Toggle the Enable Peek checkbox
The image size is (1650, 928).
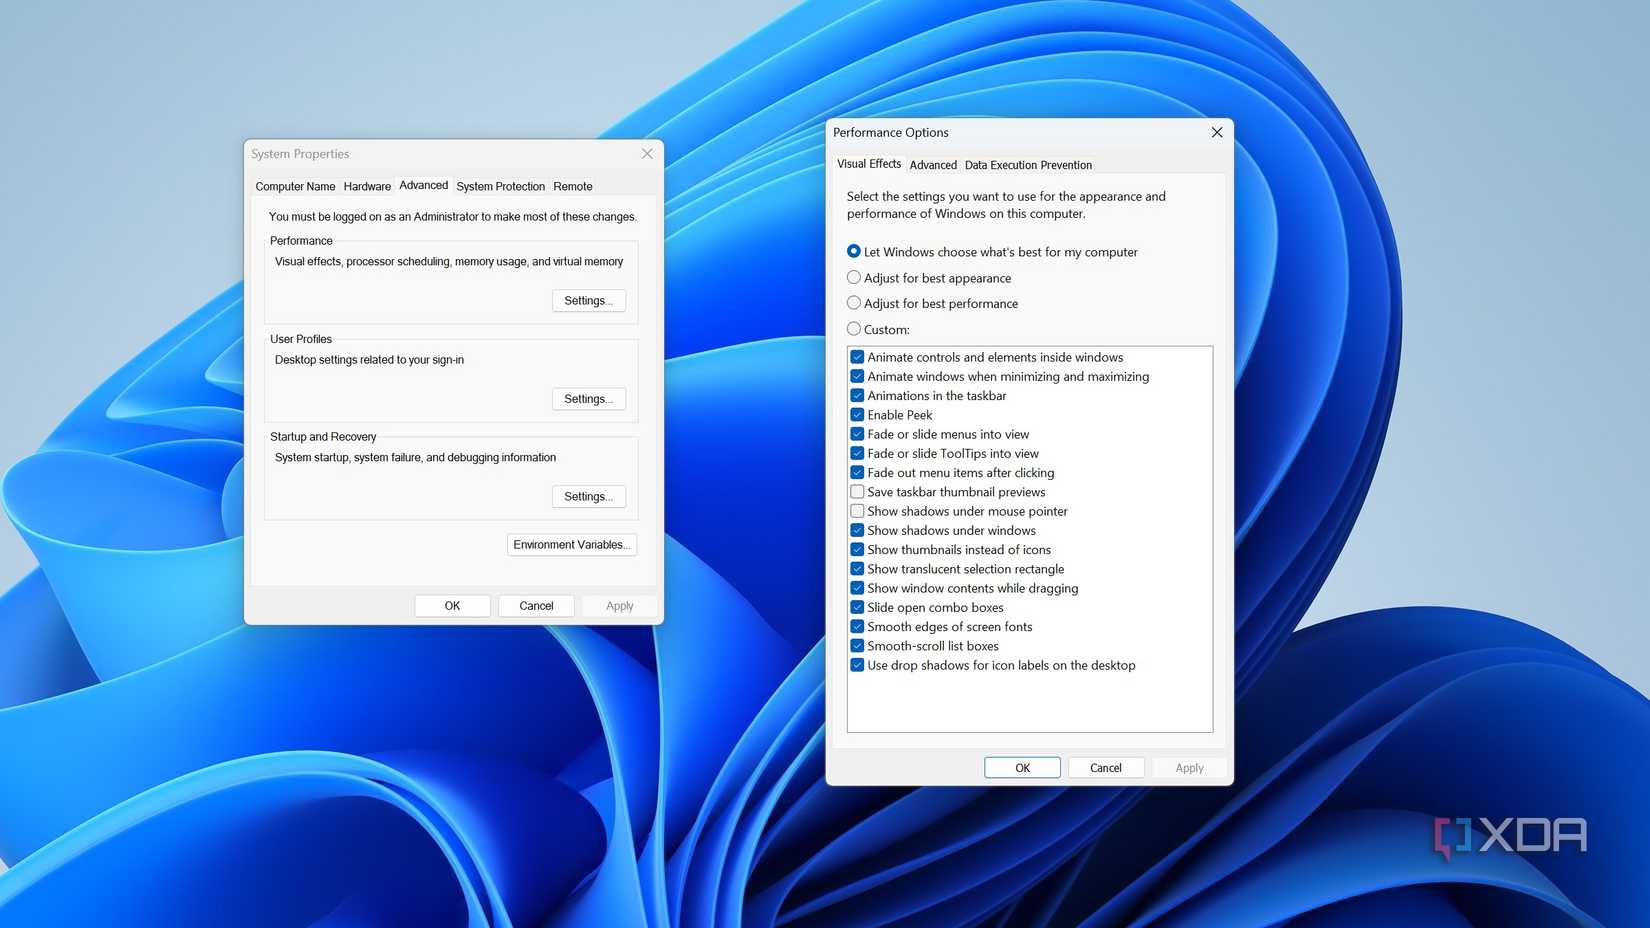pos(857,415)
